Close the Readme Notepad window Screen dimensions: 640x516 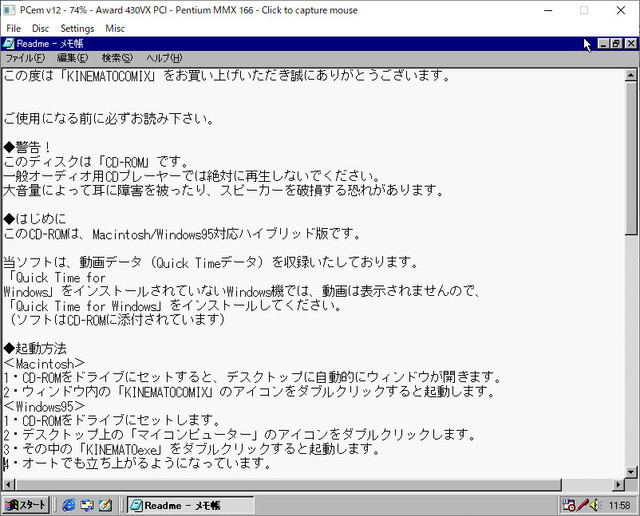pyautogui.click(x=631, y=43)
